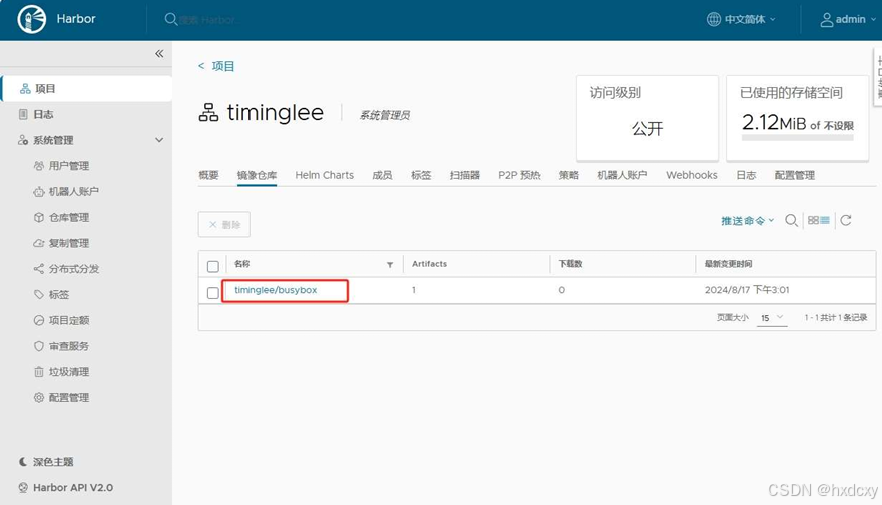This screenshot has height=505, width=882.
Task: Switch to the Helm Charts tab
Action: tap(325, 175)
